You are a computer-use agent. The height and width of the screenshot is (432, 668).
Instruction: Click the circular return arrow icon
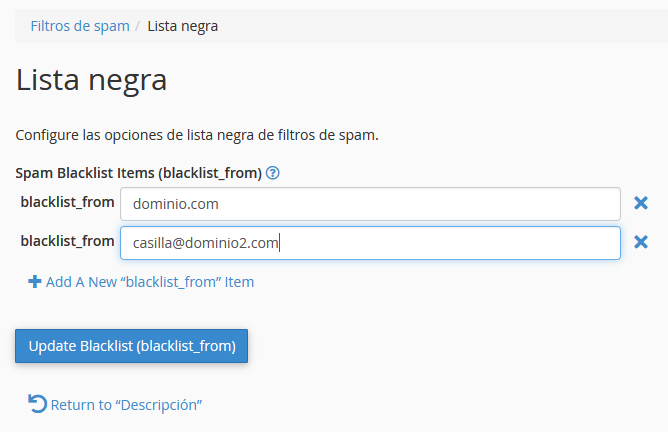point(37,404)
